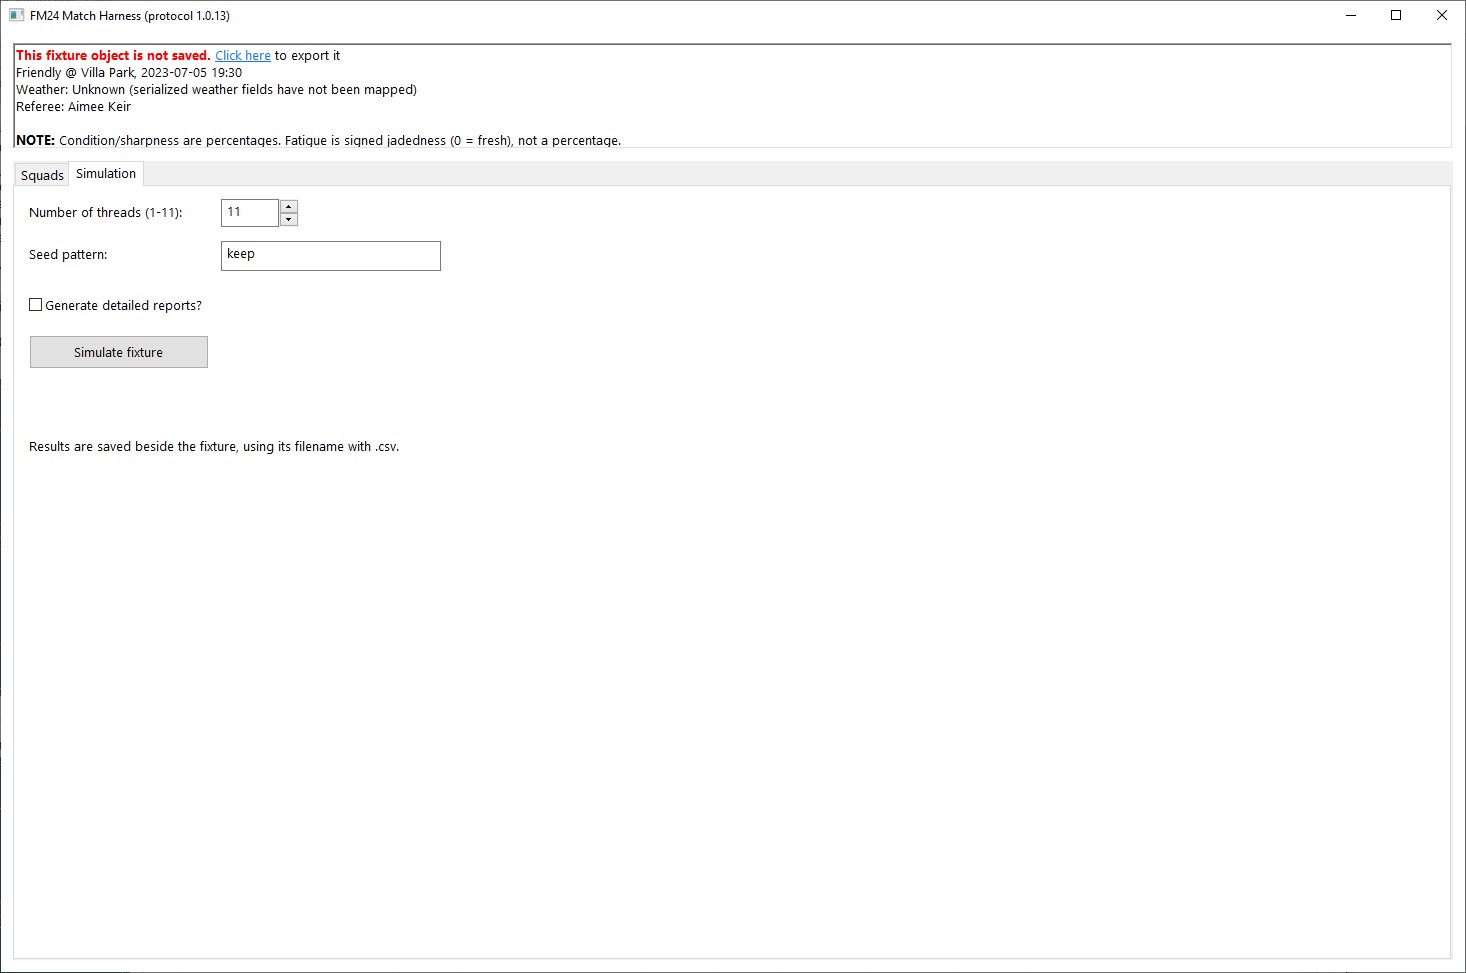Decrease thread count with down arrow

[x=289, y=219]
